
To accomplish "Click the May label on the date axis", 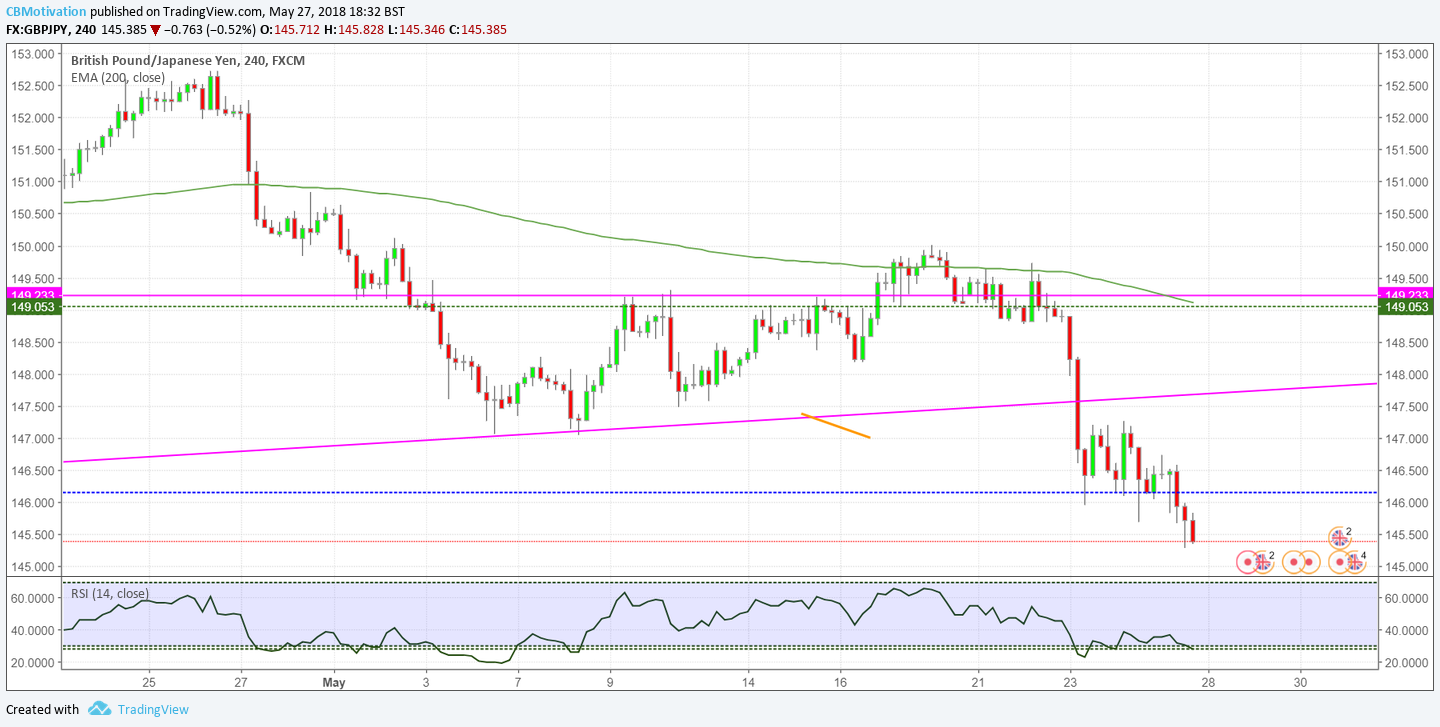I will click(333, 683).
